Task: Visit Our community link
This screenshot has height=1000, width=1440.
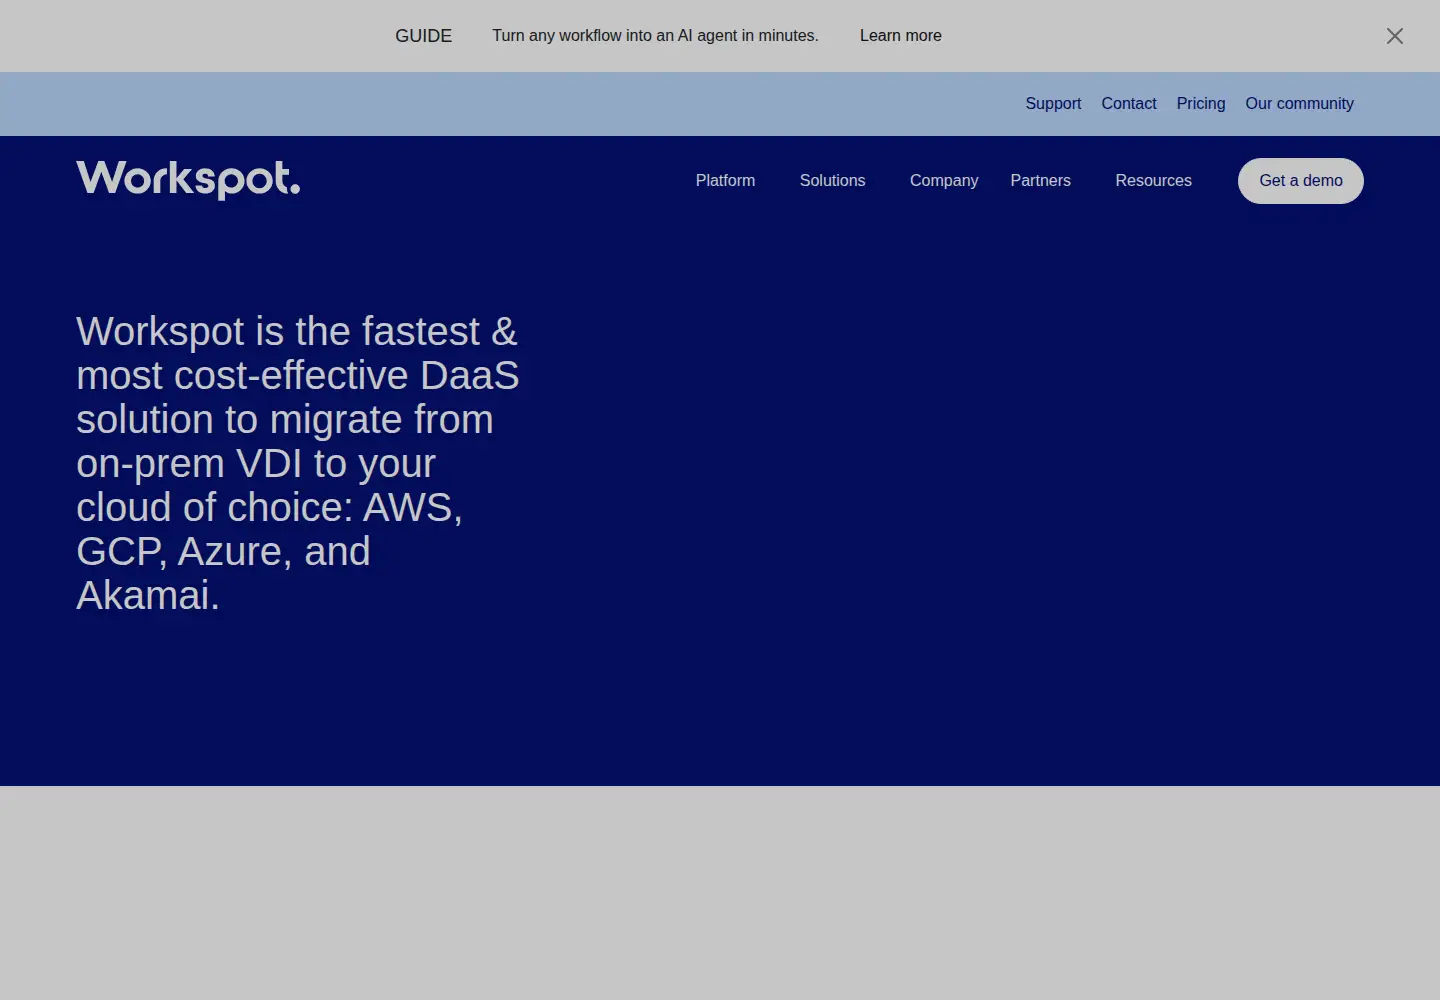Action: (1299, 104)
